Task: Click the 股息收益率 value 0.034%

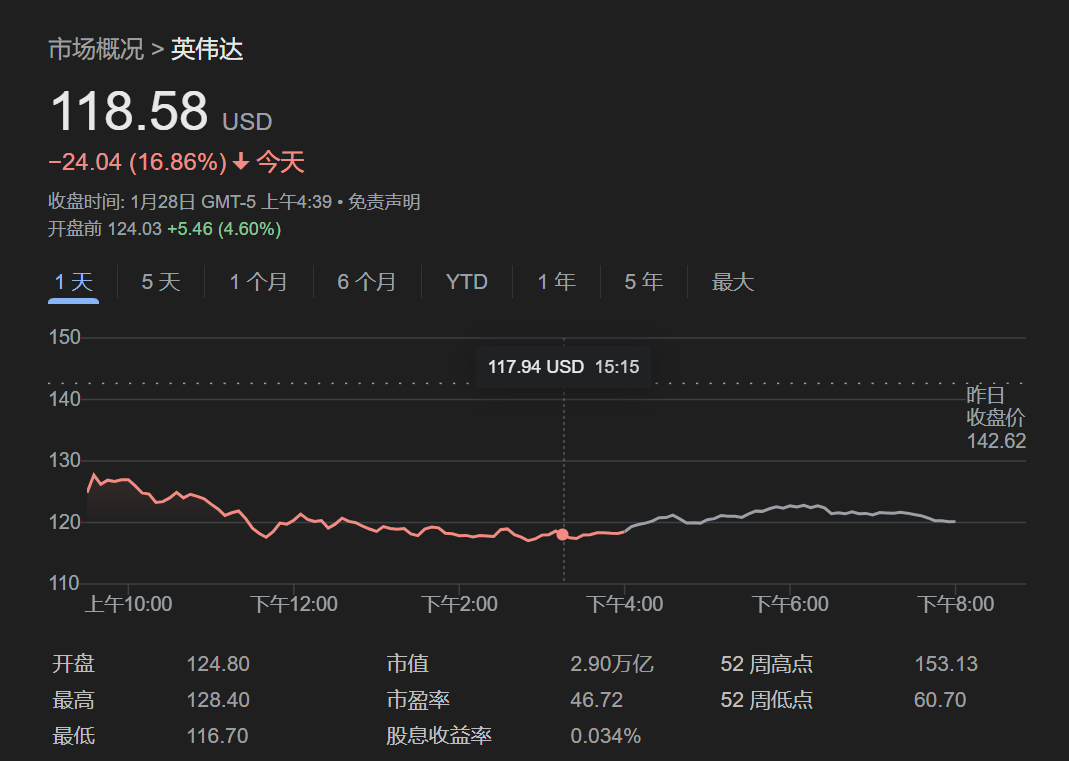Action: coord(605,736)
